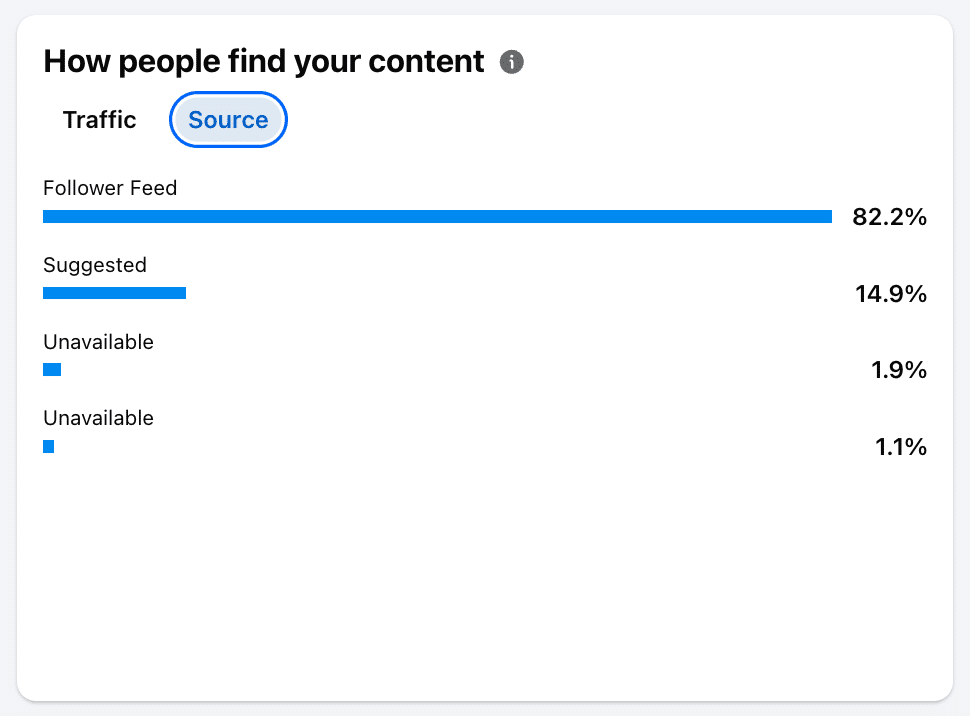This screenshot has height=716, width=970.
Task: Click the 1.9% percentage text
Action: click(x=899, y=371)
